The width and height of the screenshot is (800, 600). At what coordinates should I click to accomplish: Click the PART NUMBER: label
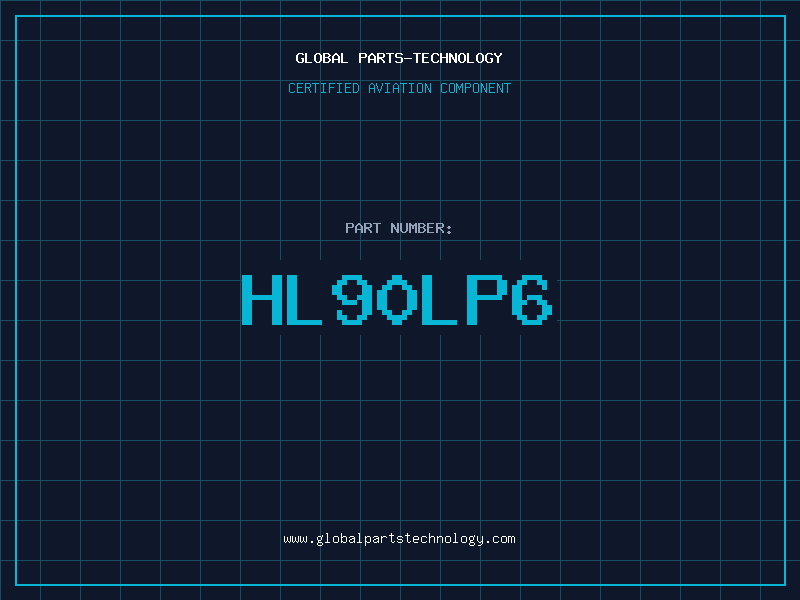coord(399,228)
